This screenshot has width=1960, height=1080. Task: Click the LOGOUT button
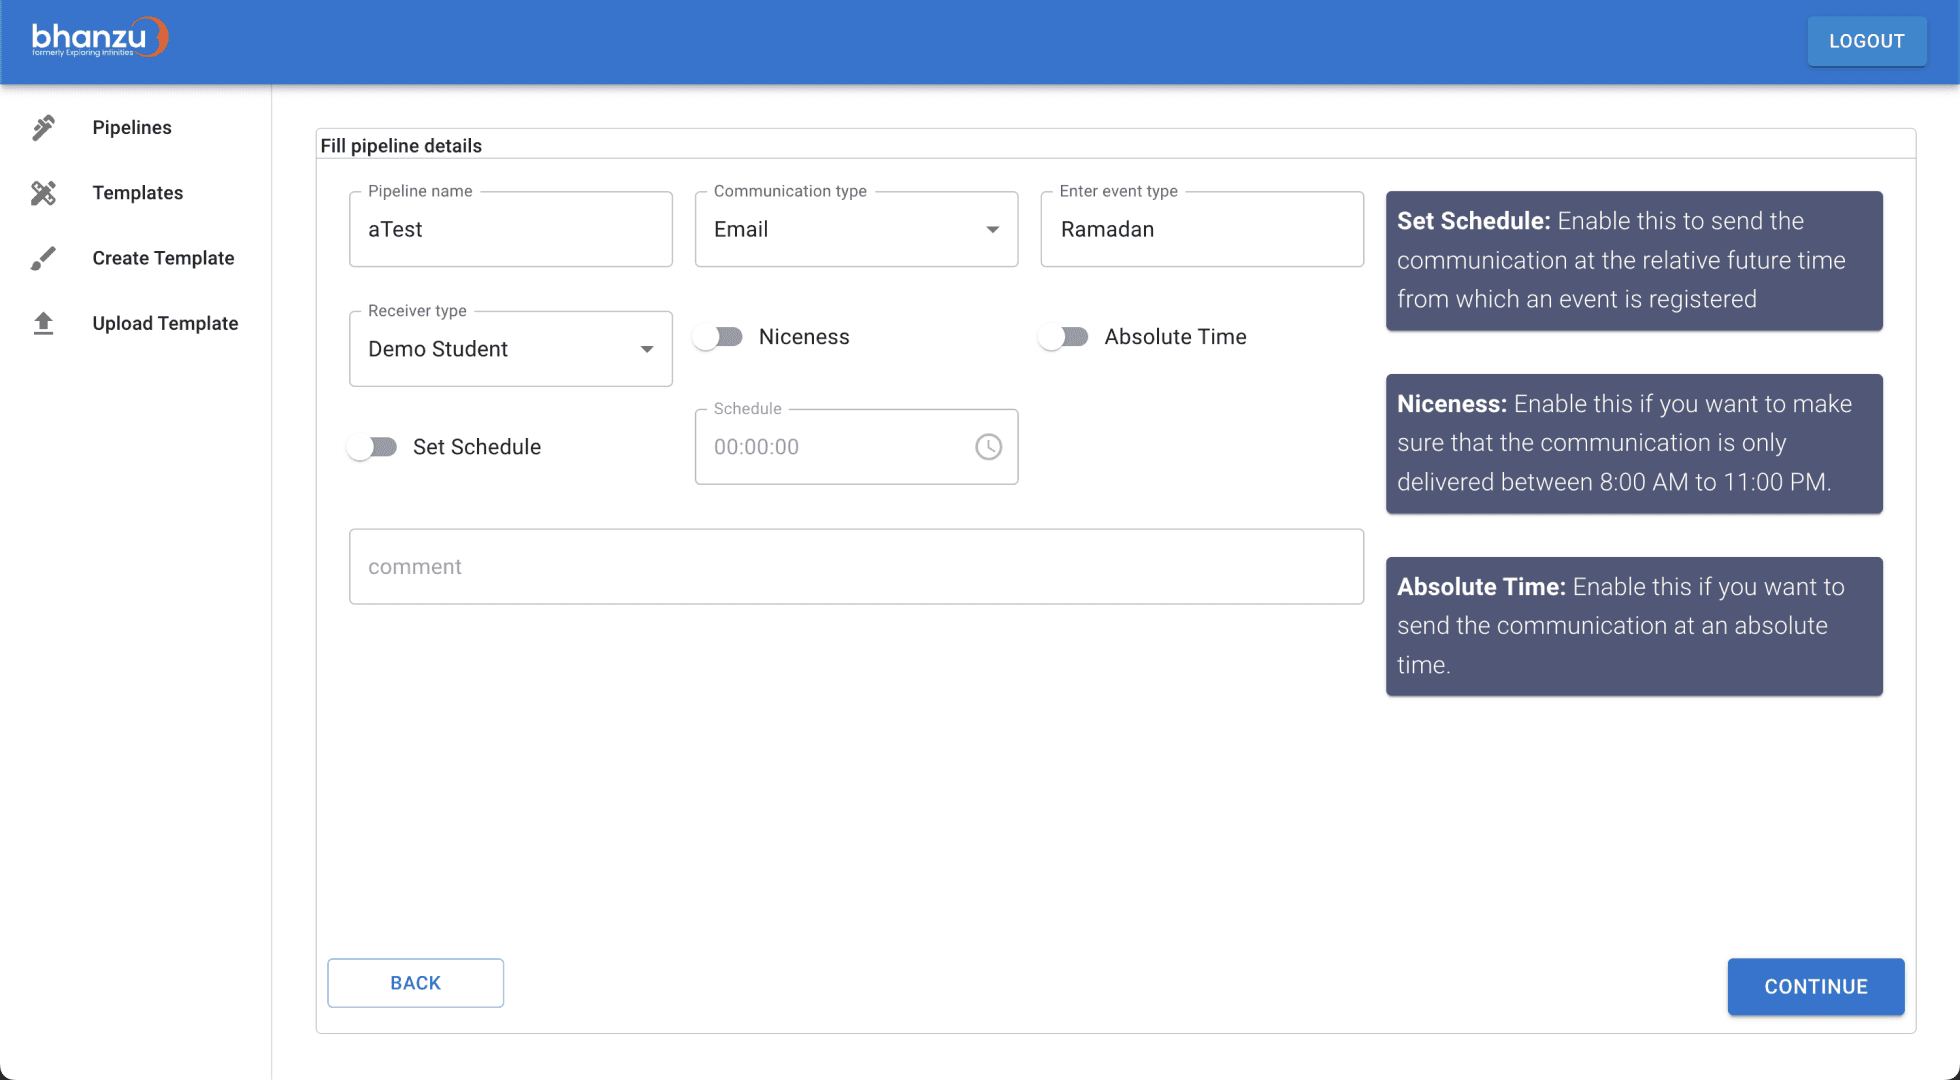coord(1866,41)
